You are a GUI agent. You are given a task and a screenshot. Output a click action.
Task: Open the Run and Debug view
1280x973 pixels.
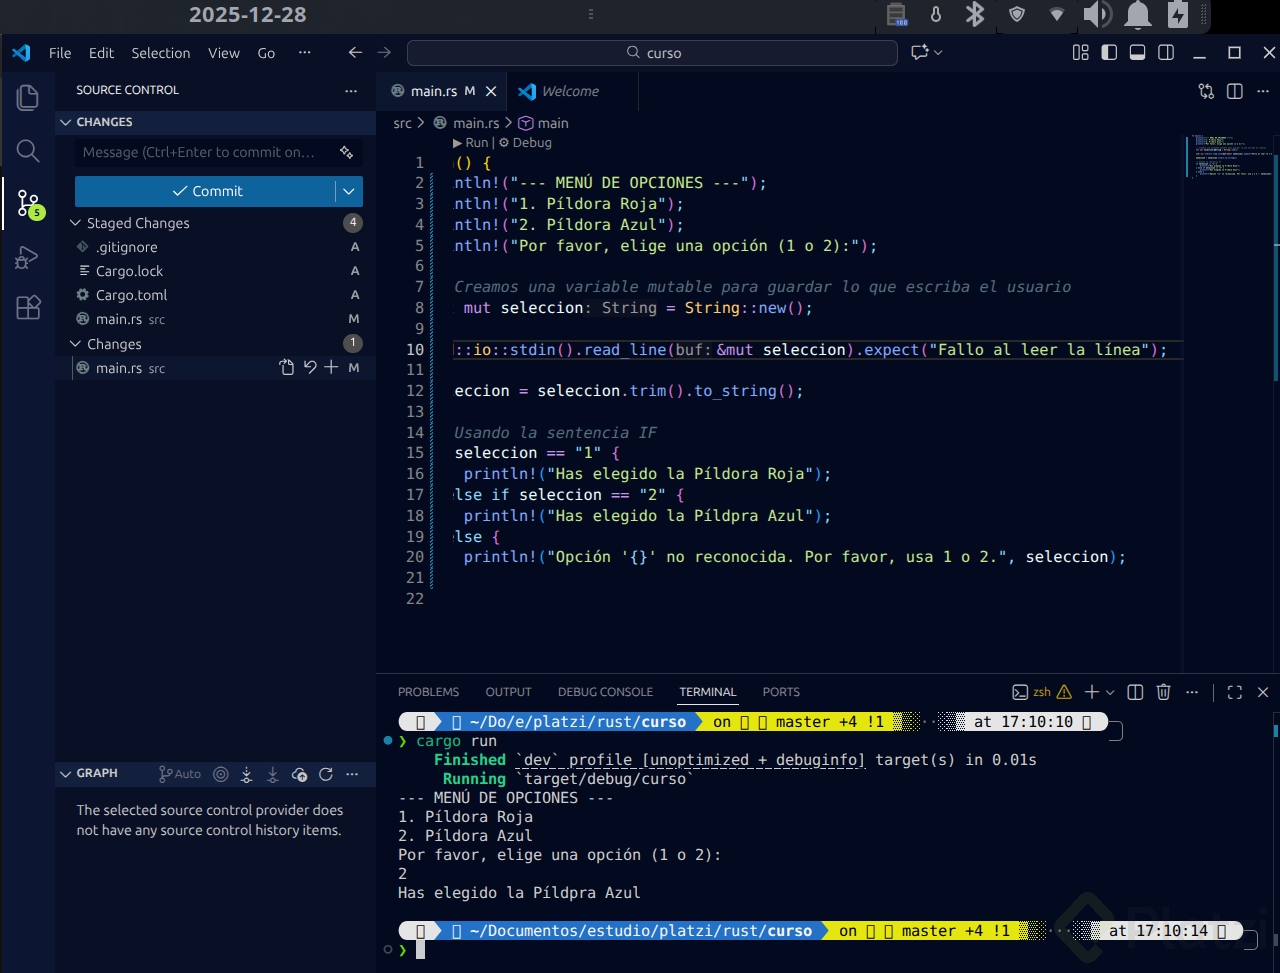pos(28,258)
